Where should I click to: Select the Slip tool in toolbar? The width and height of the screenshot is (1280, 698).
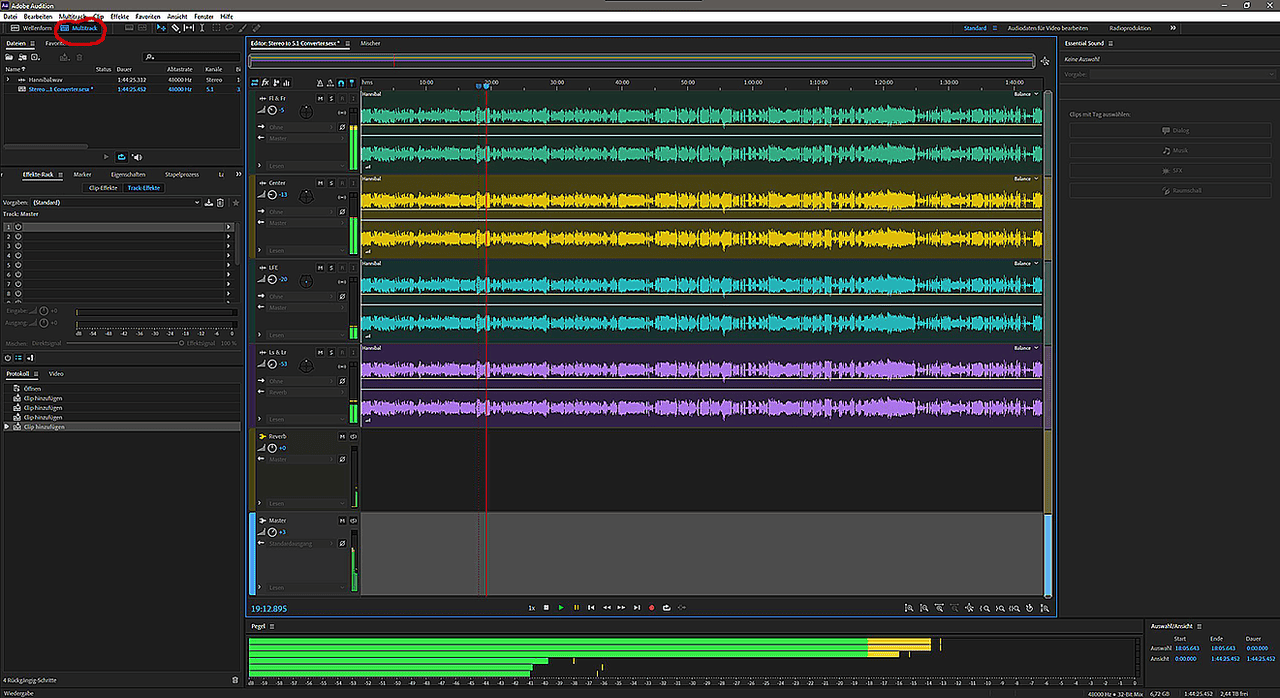point(189,28)
